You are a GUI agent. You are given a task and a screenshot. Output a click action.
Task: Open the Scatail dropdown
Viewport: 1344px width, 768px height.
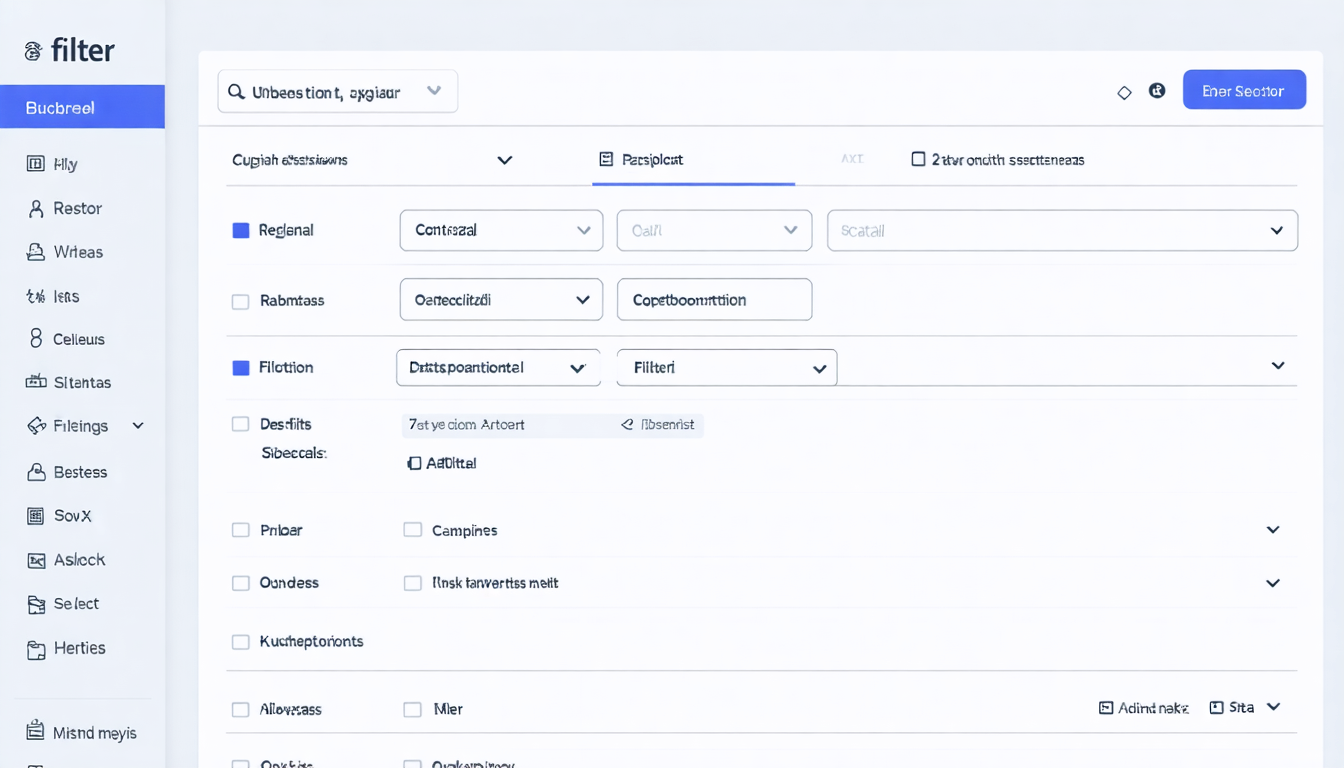point(1062,230)
